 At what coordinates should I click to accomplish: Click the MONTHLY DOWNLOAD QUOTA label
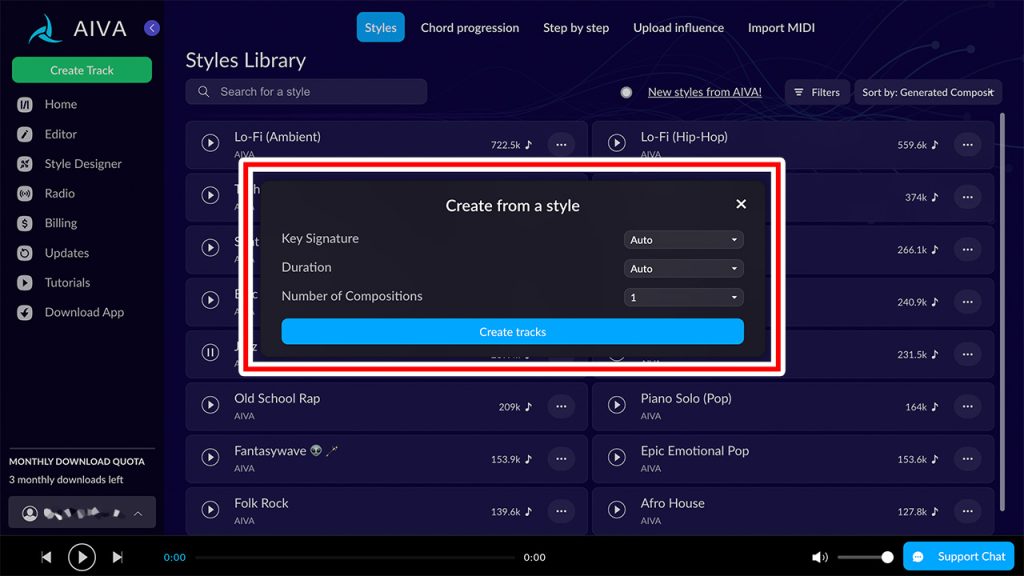[76, 461]
